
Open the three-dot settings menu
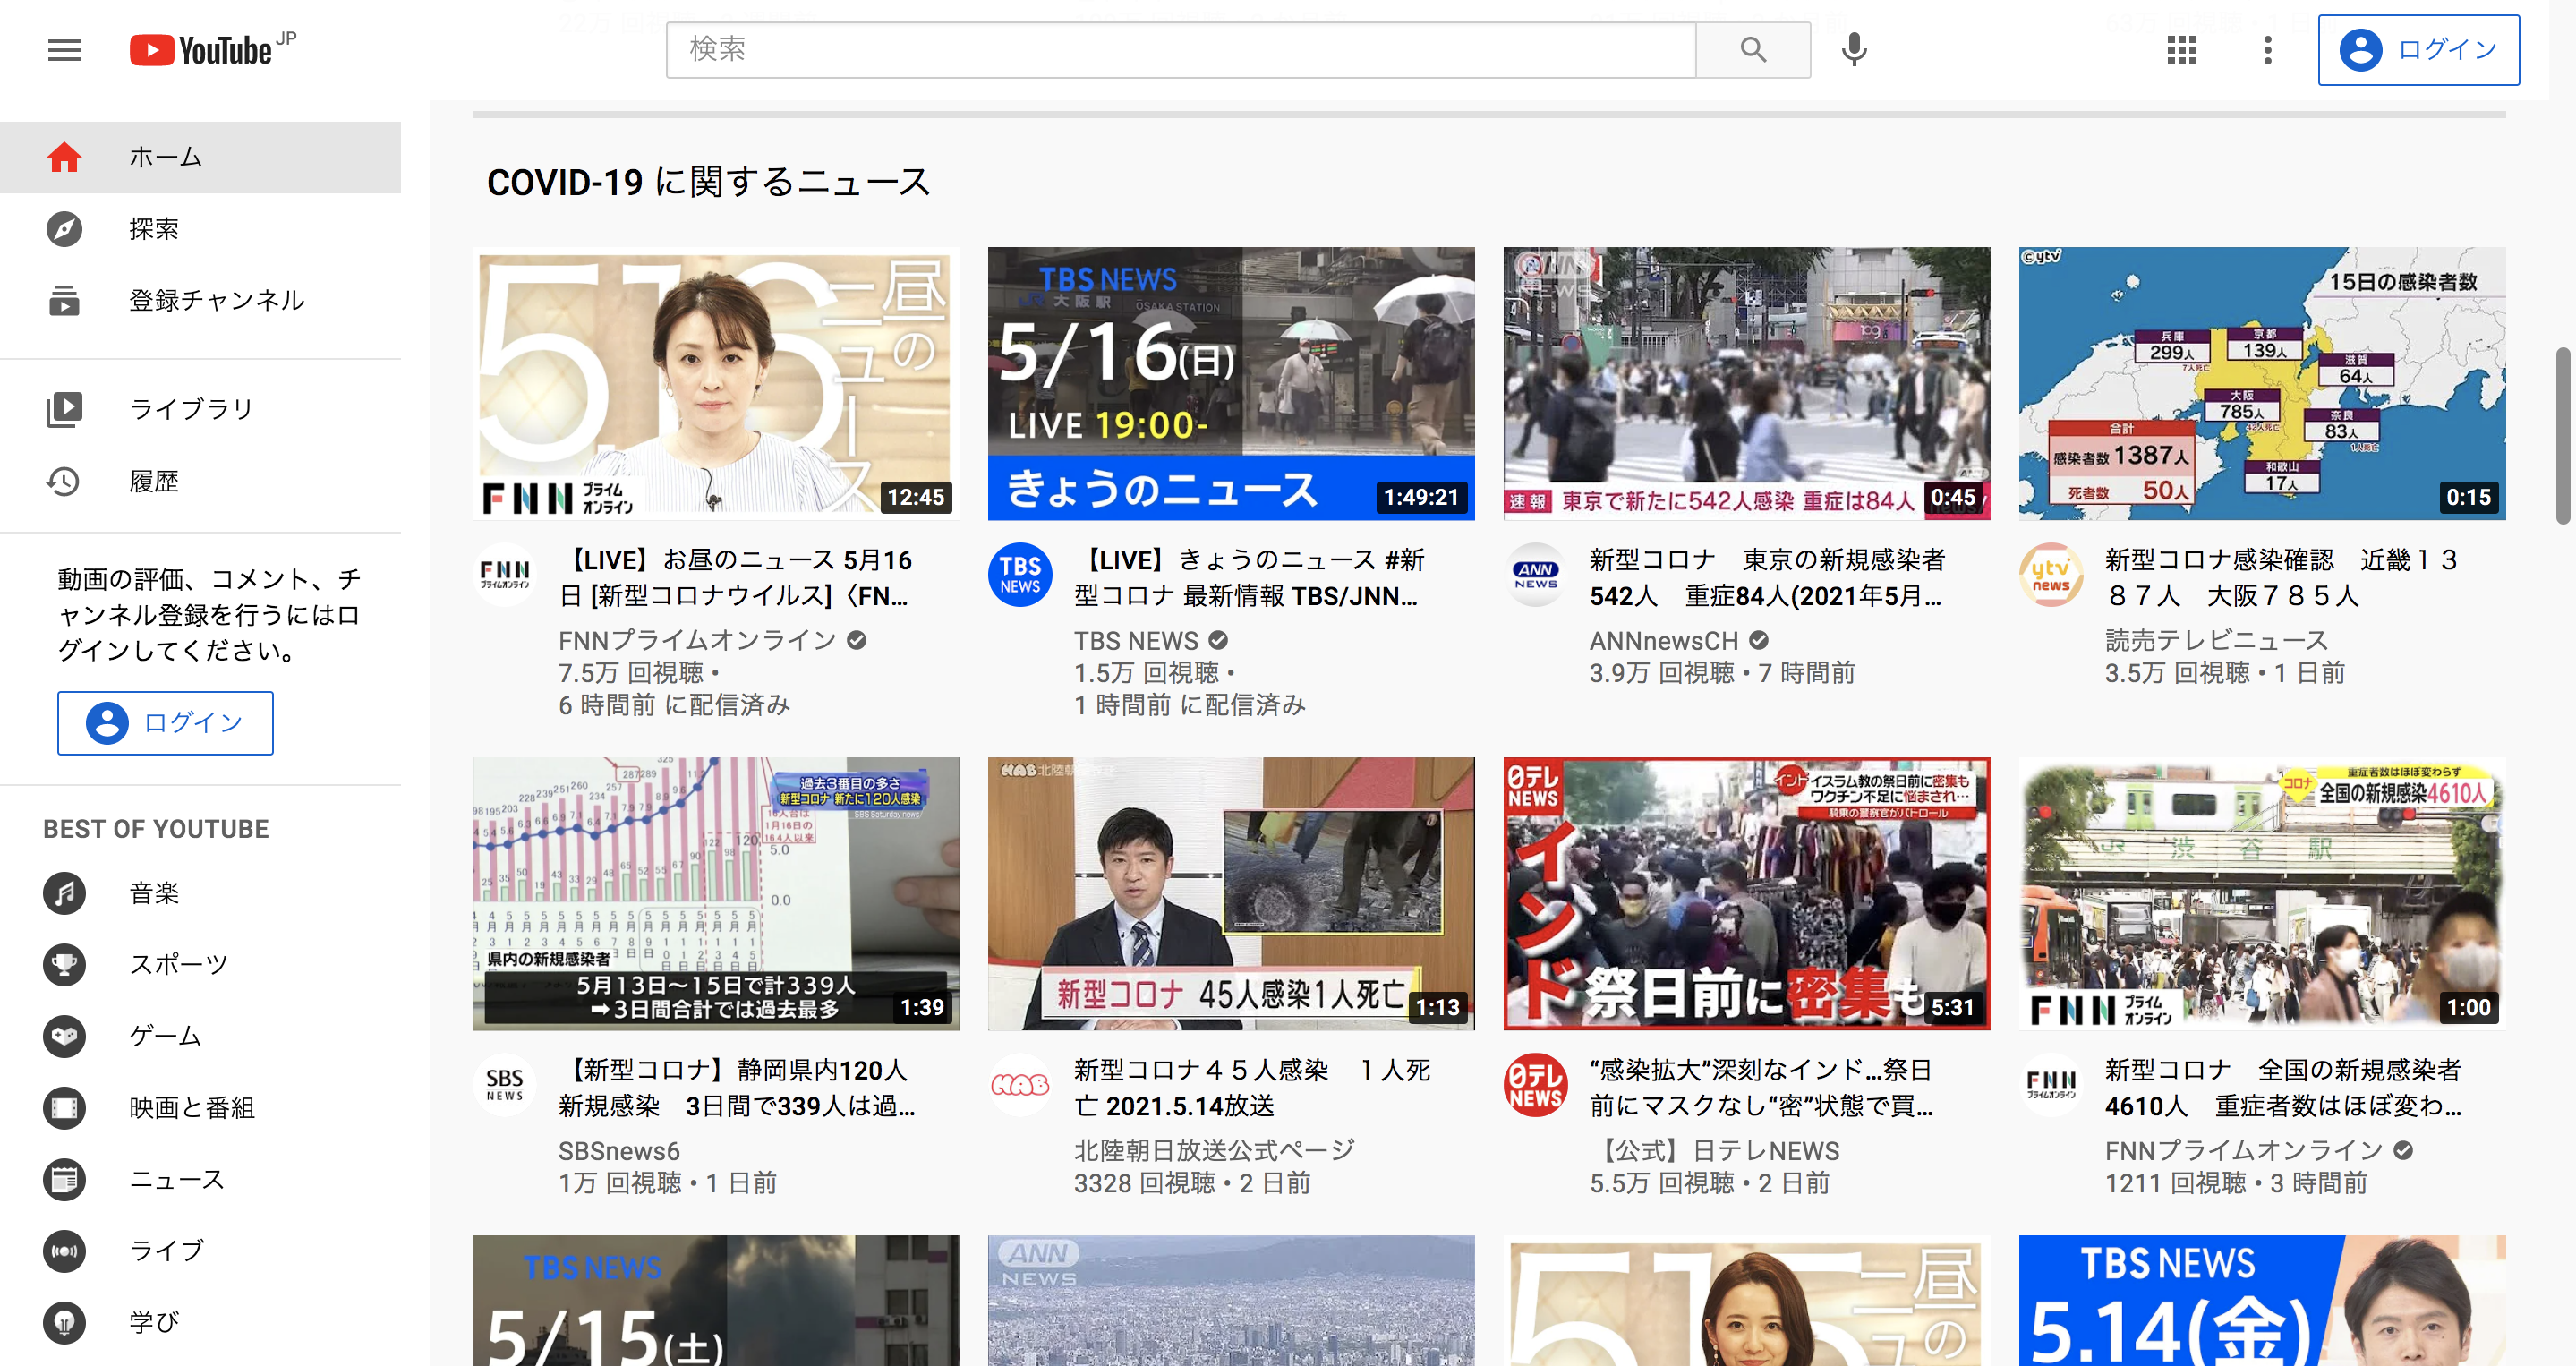(x=2267, y=50)
